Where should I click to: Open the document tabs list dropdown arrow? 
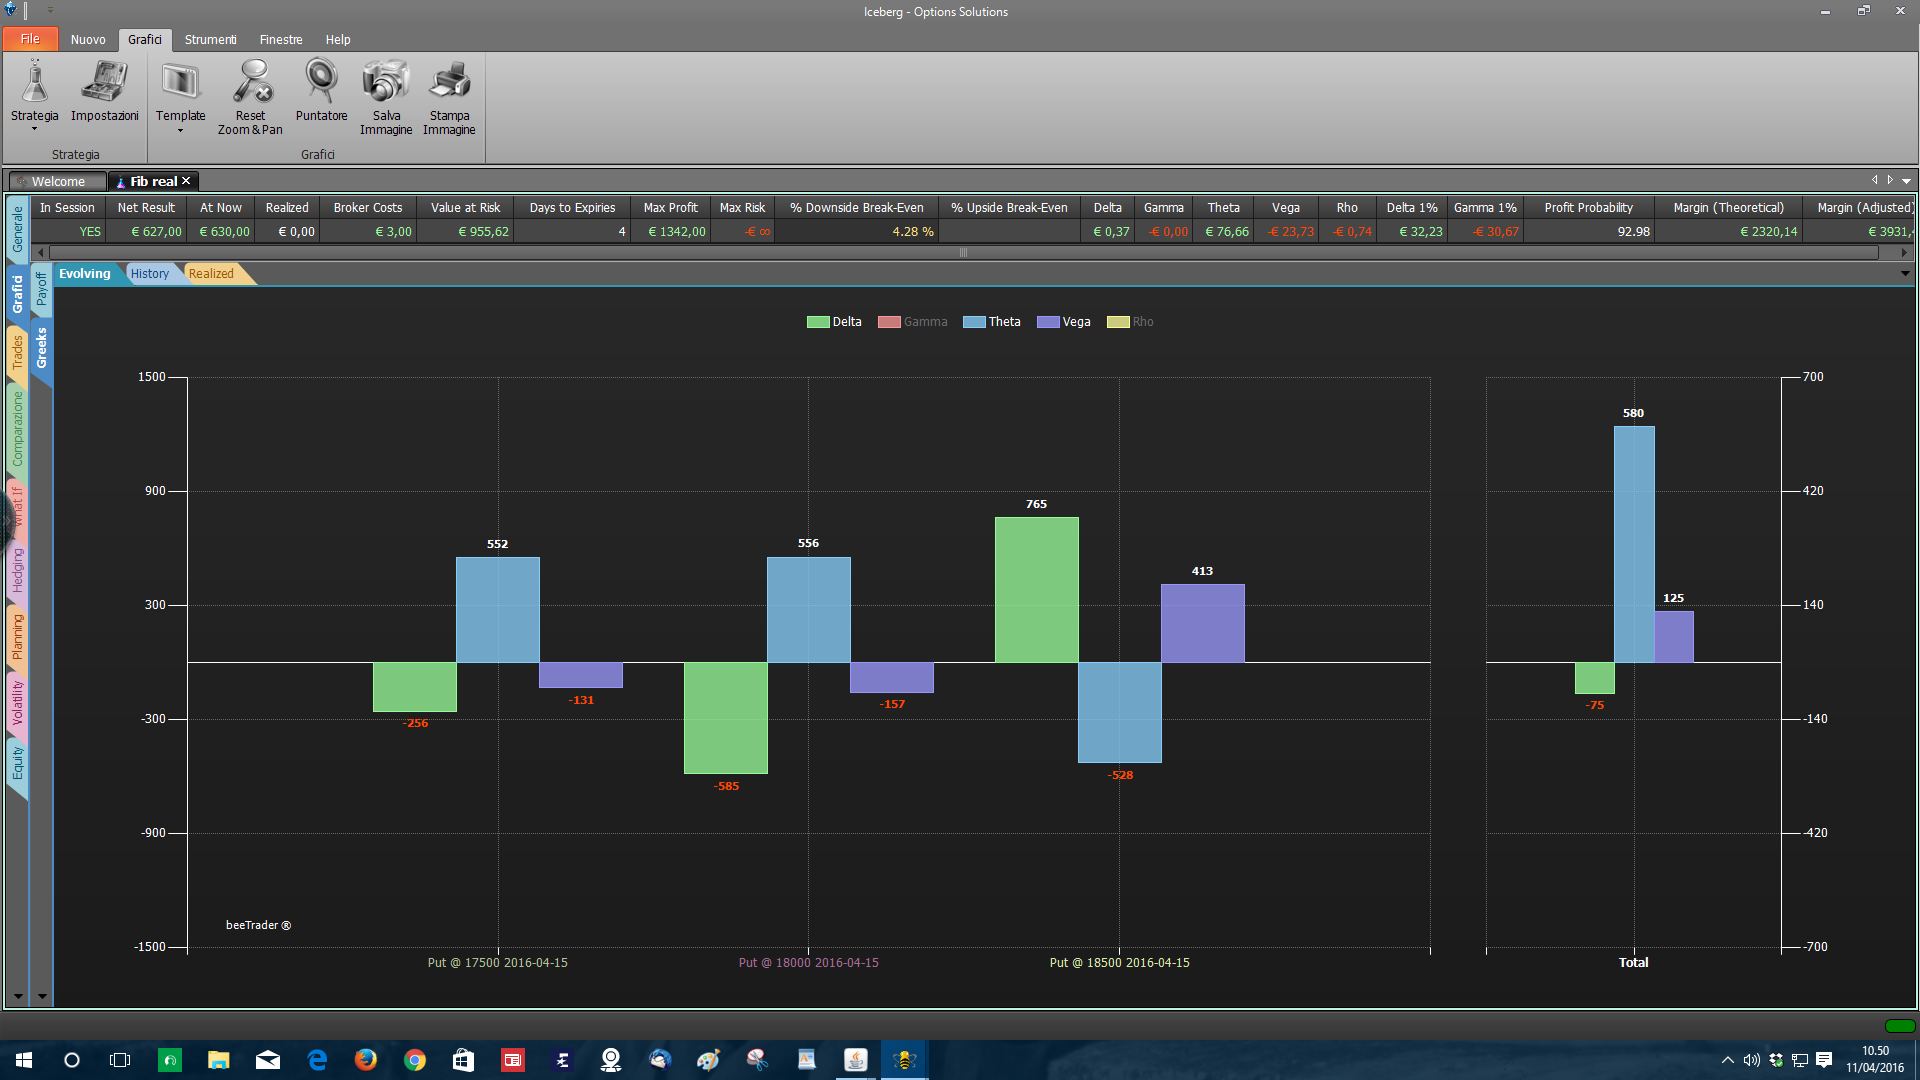1906,181
